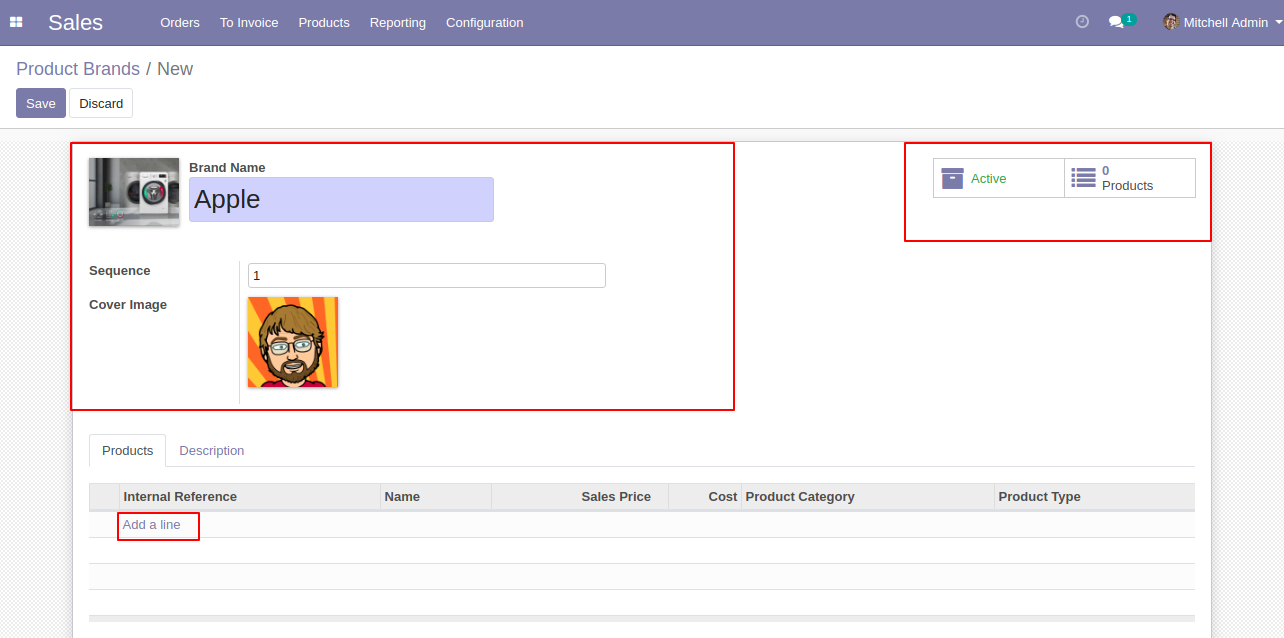The width and height of the screenshot is (1284, 638).
Task: Click the Sequence label
Action: [120, 271]
